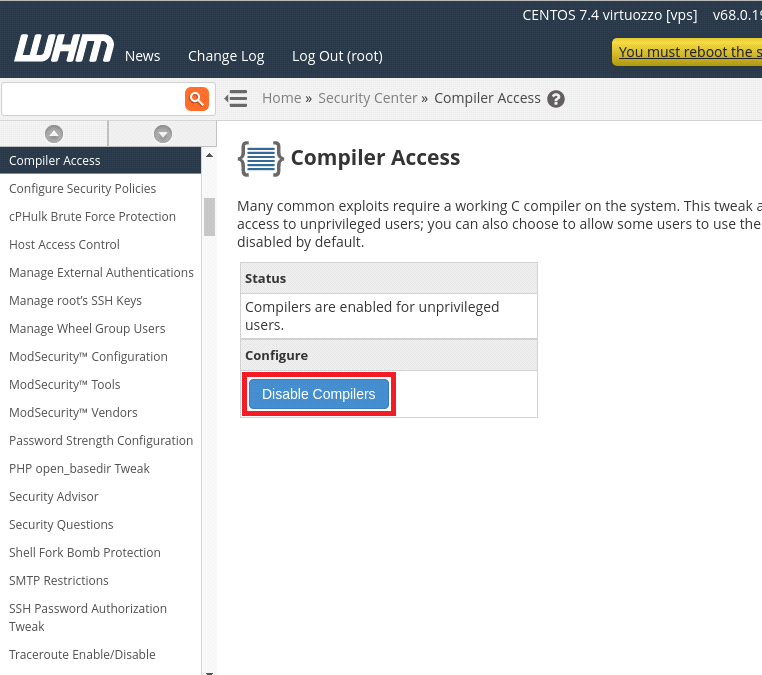Viewport: 762px width, 675px height.
Task: Click the Compiler Access page heading
Action: tap(375, 157)
